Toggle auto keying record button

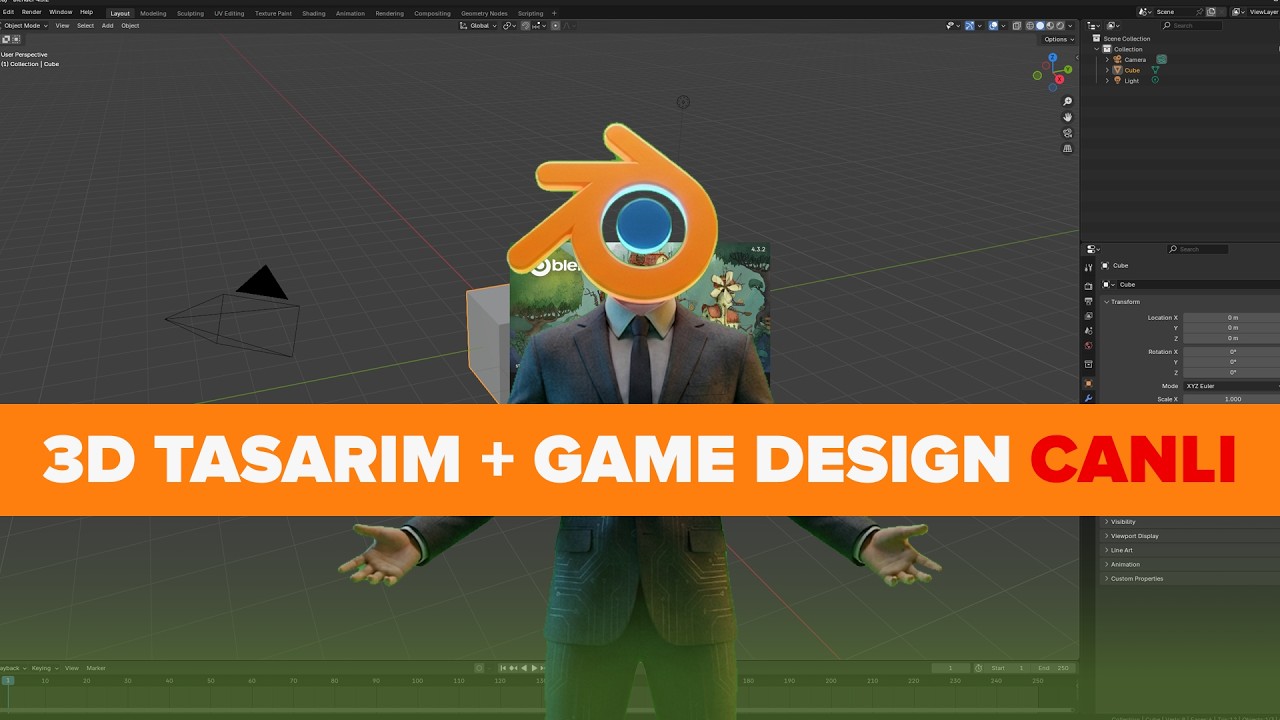[479, 668]
